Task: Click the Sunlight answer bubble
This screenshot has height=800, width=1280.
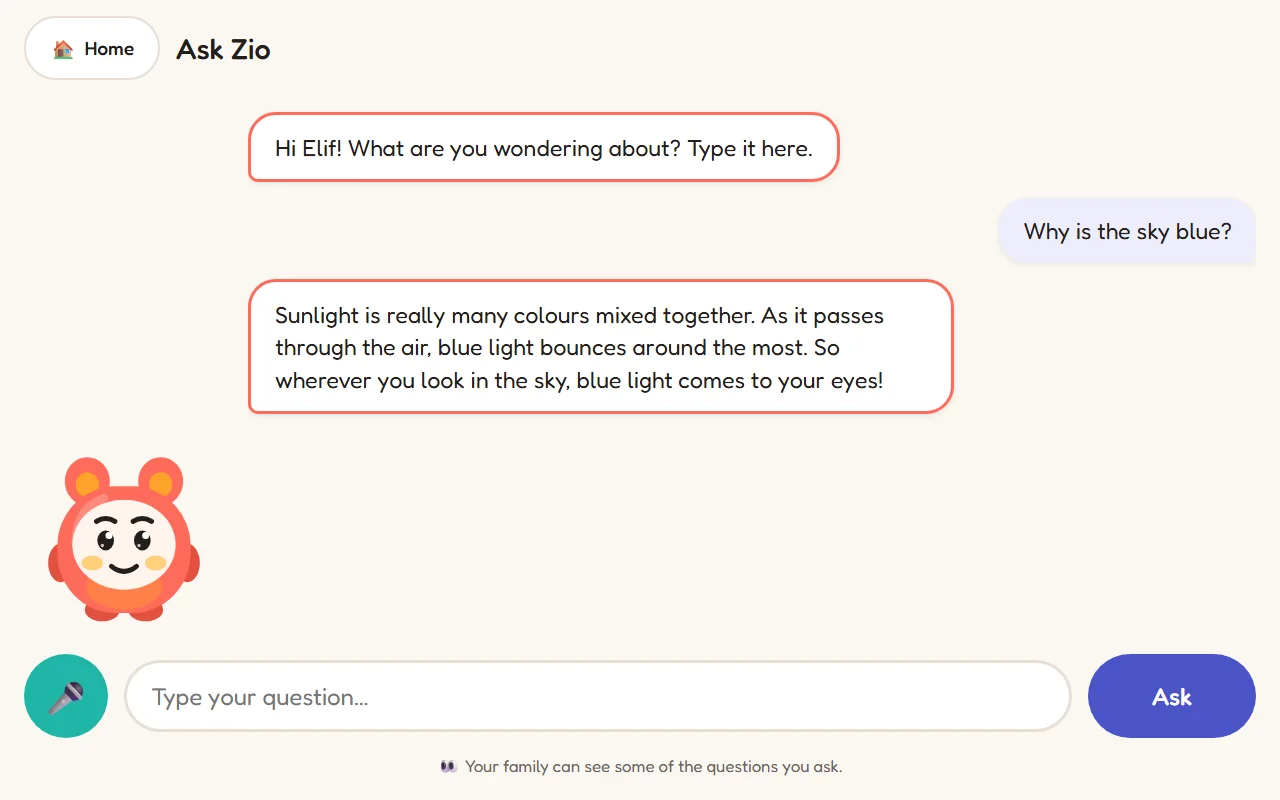Action: (x=600, y=346)
